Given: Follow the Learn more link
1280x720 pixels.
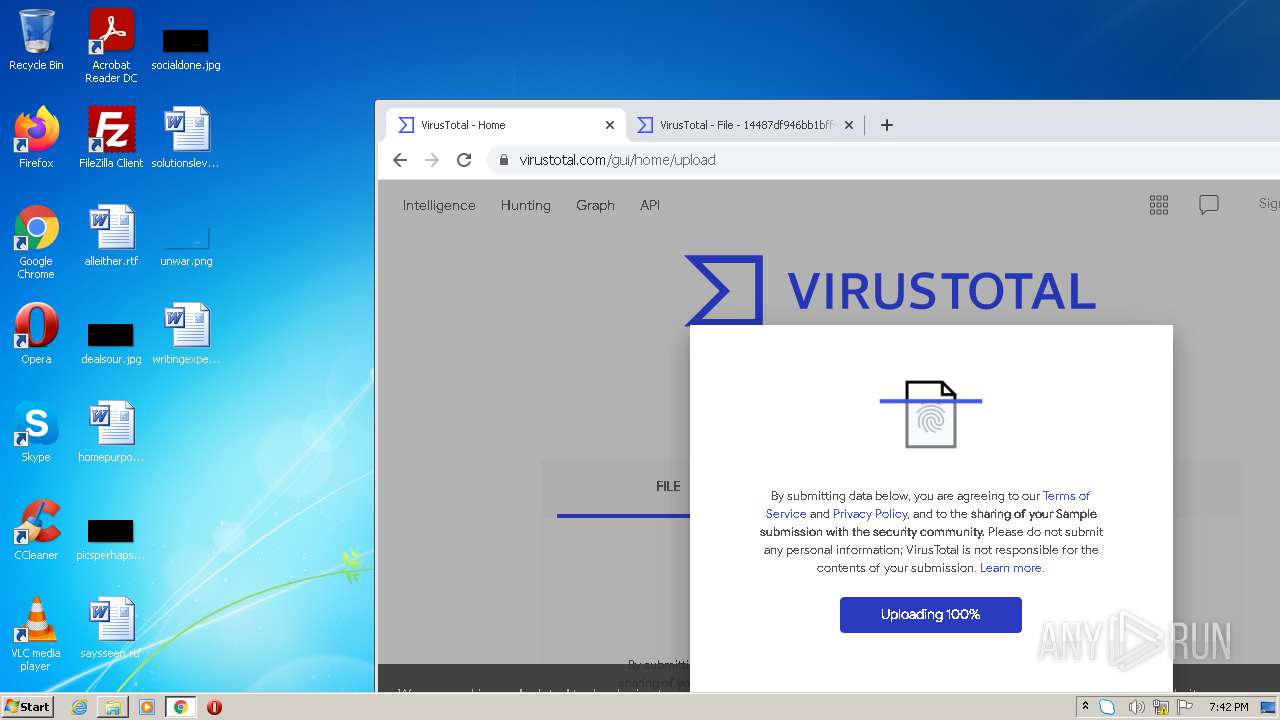Looking at the screenshot, I should (x=1011, y=568).
